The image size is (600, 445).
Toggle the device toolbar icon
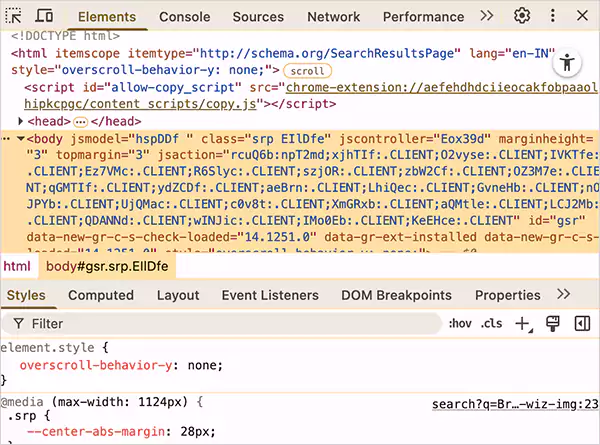coord(44,16)
